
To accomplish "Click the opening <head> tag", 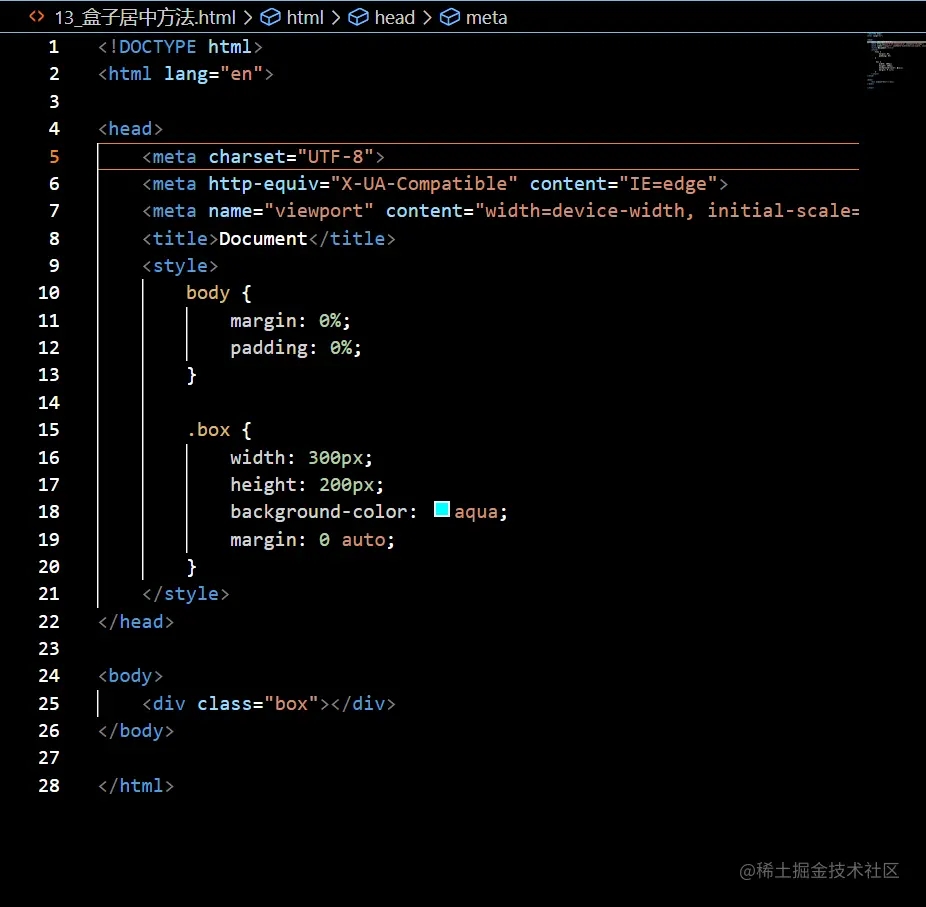I will click(131, 129).
